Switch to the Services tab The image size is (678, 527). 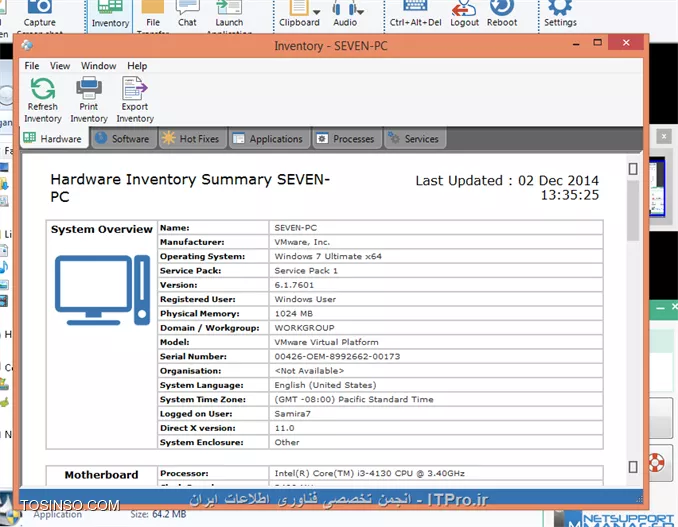(x=415, y=139)
